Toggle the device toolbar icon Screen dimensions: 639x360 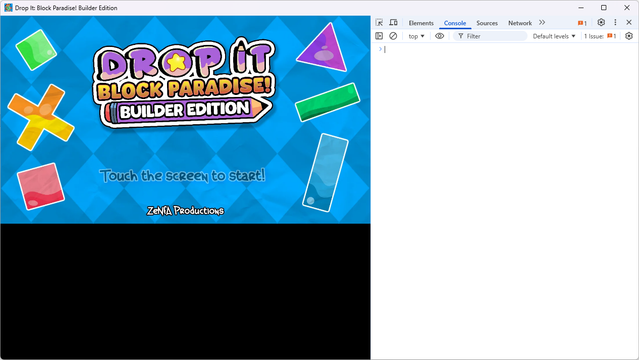click(393, 23)
